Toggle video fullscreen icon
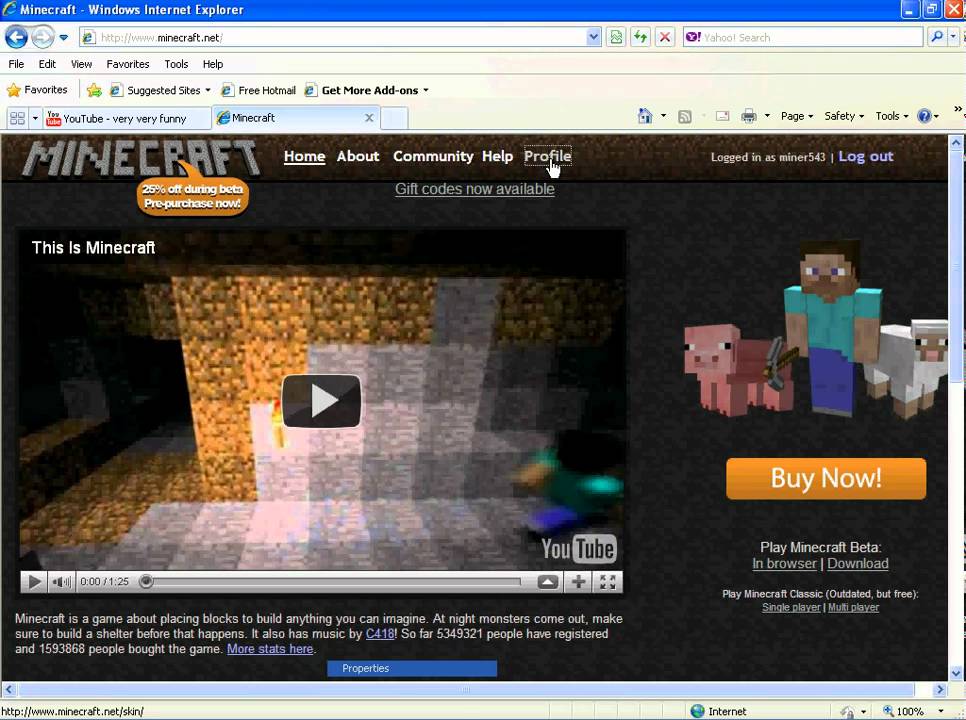The width and height of the screenshot is (966, 720). 607,582
